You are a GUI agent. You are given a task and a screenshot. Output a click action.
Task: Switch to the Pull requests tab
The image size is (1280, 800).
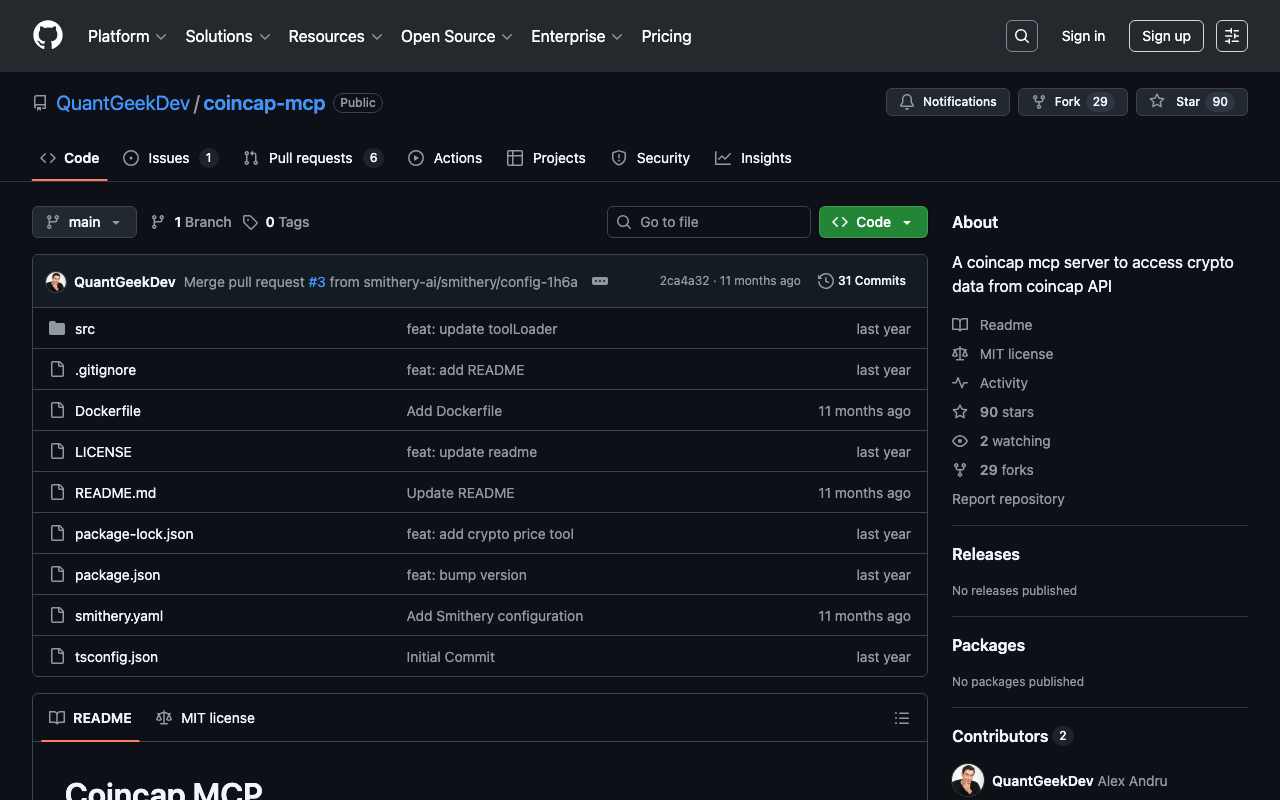pyautogui.click(x=310, y=158)
